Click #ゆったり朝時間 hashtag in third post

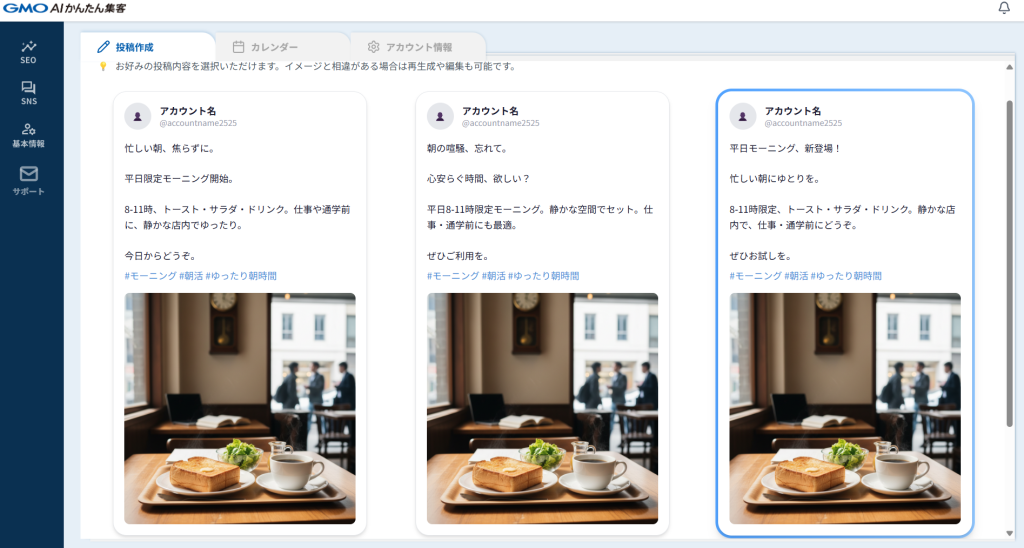click(846, 276)
